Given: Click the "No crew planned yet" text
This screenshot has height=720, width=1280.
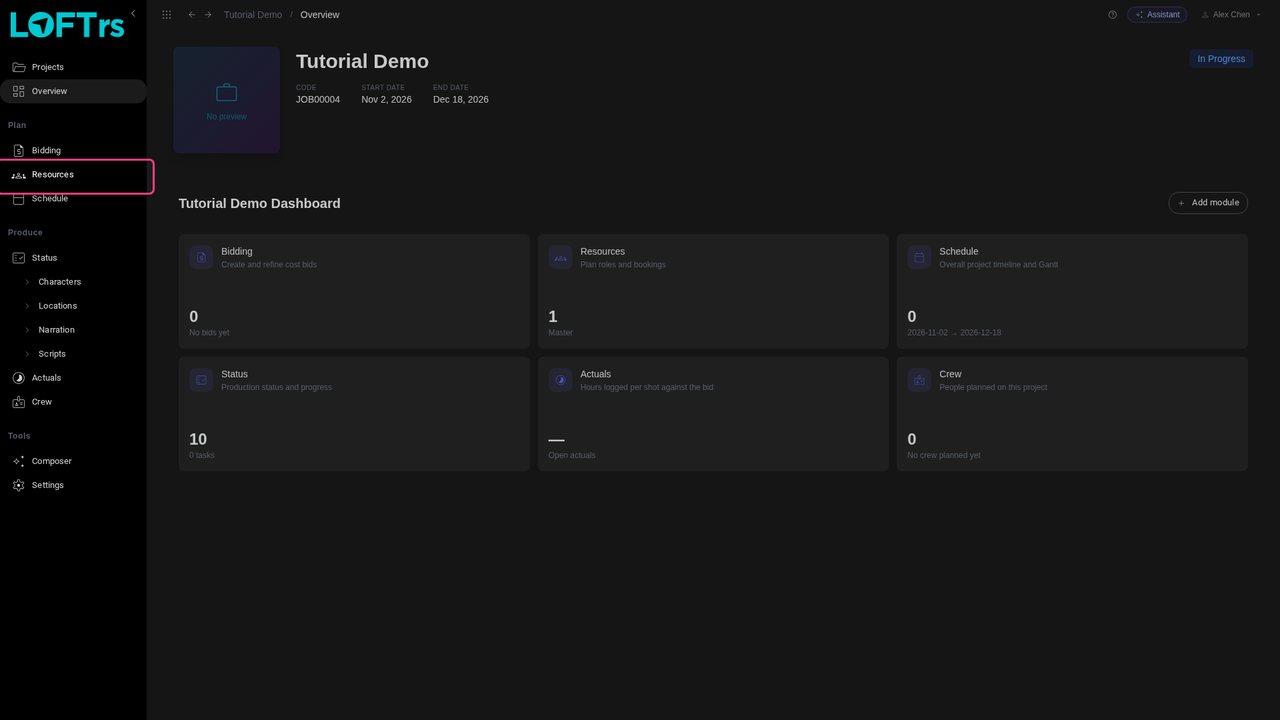Looking at the screenshot, I should 944,456.
